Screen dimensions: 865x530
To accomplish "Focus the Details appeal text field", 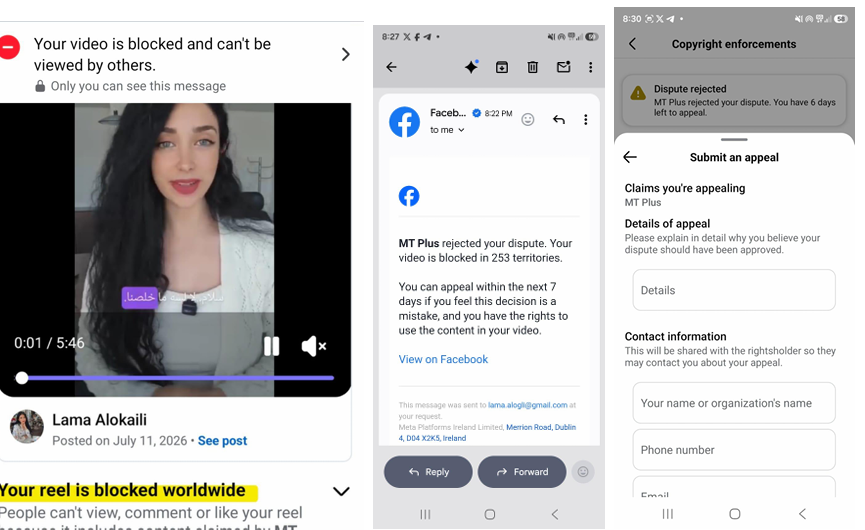I will click(734, 290).
